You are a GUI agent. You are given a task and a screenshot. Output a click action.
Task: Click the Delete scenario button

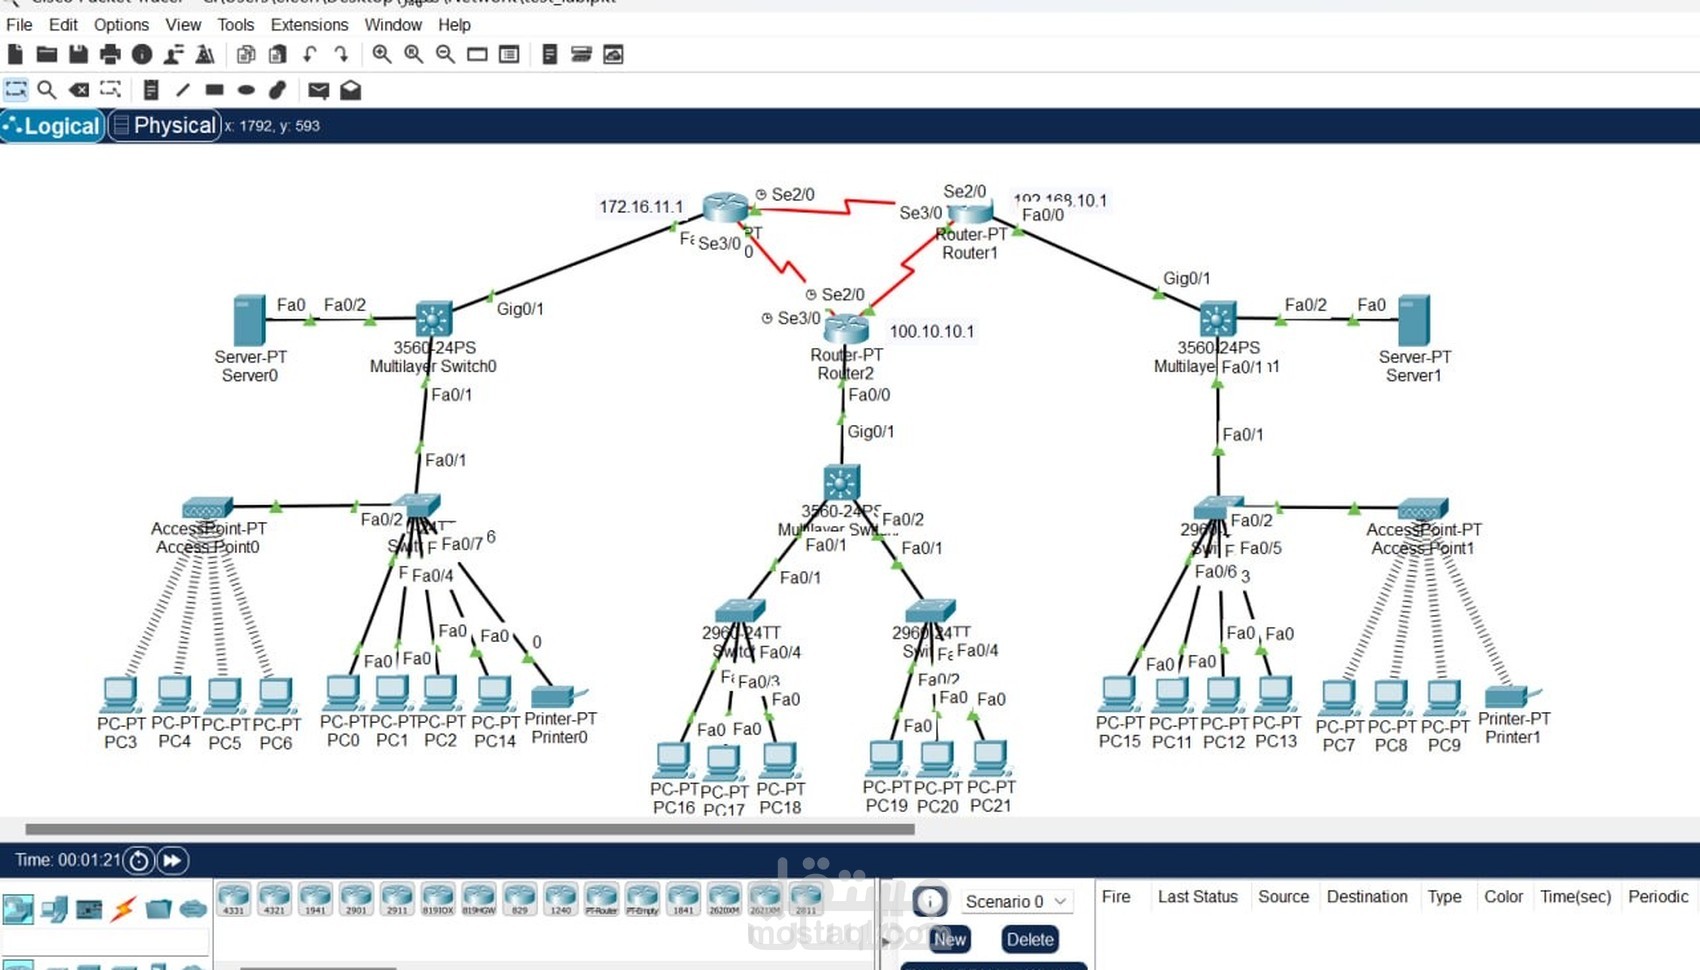coord(1030,940)
